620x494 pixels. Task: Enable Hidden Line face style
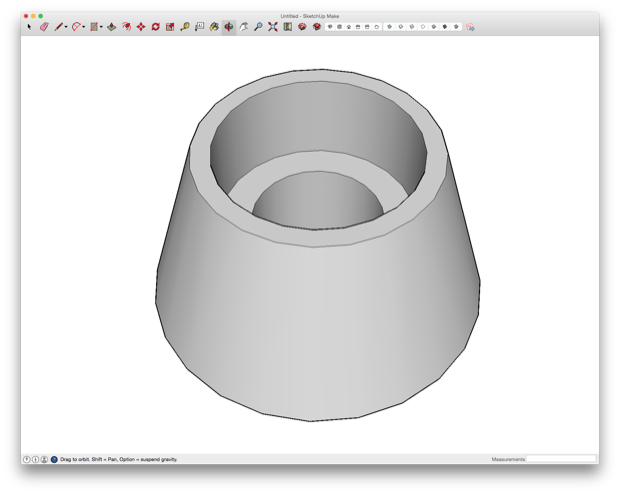point(423,27)
